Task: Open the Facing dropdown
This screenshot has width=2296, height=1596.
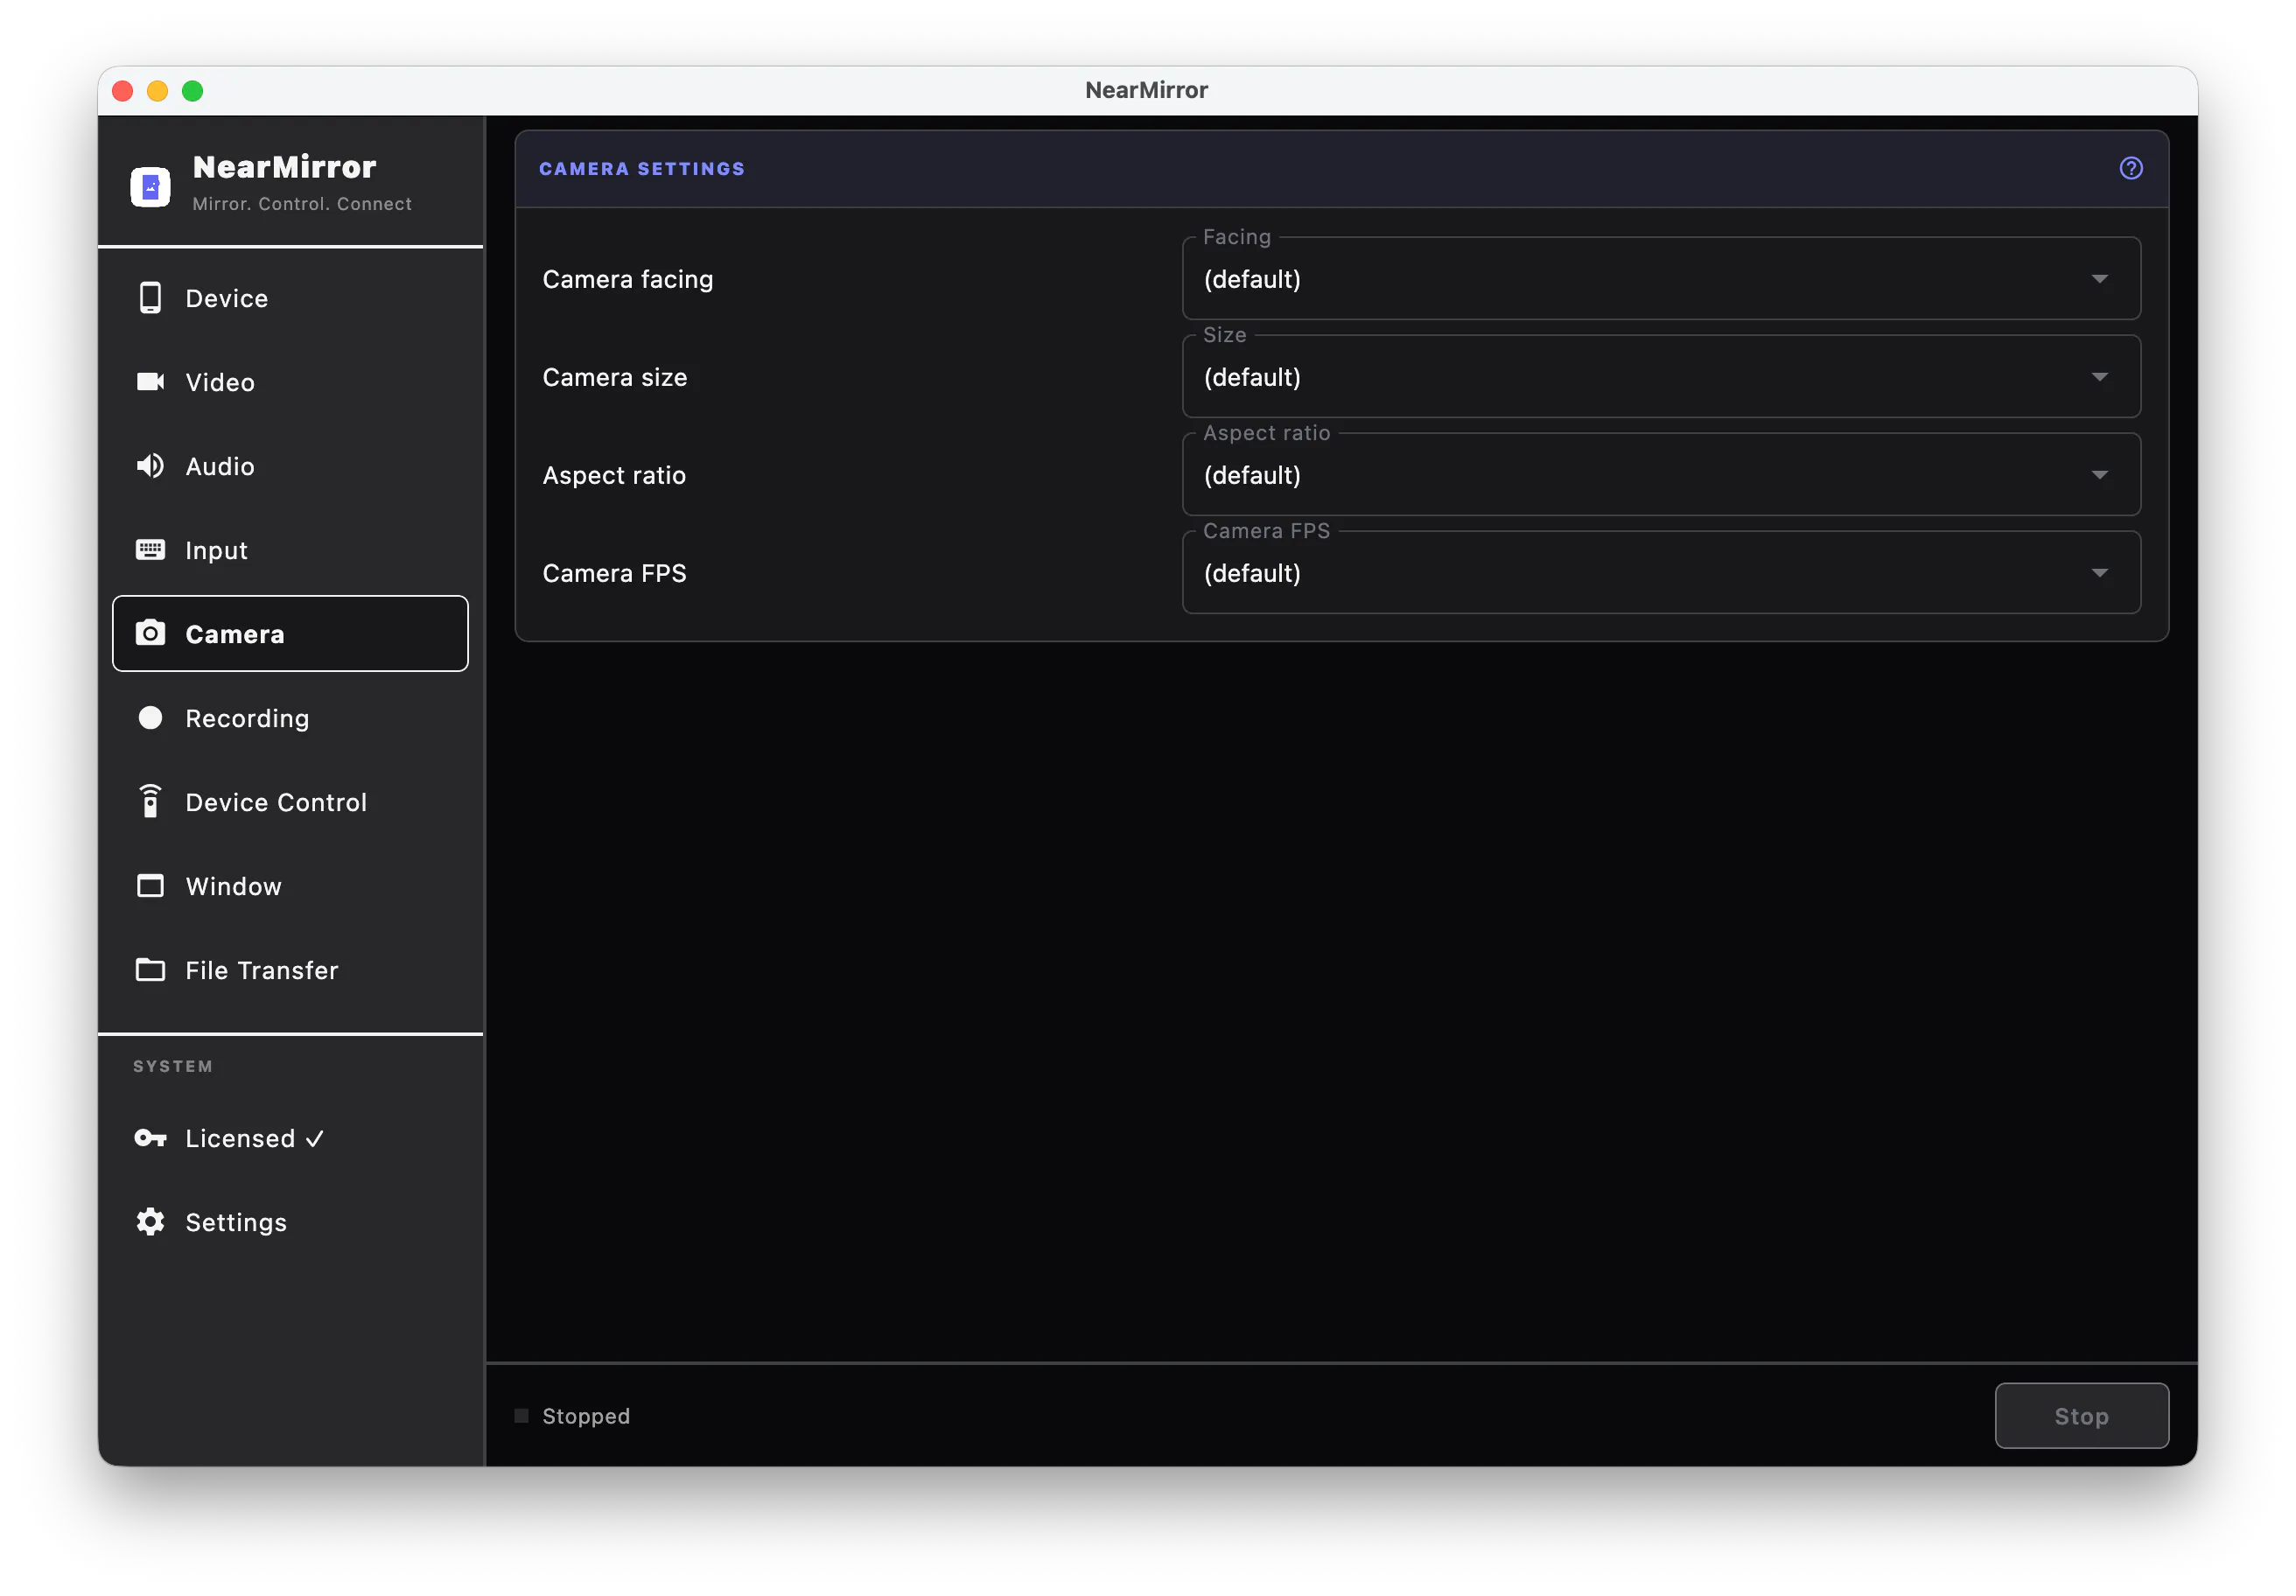Action: point(1661,279)
